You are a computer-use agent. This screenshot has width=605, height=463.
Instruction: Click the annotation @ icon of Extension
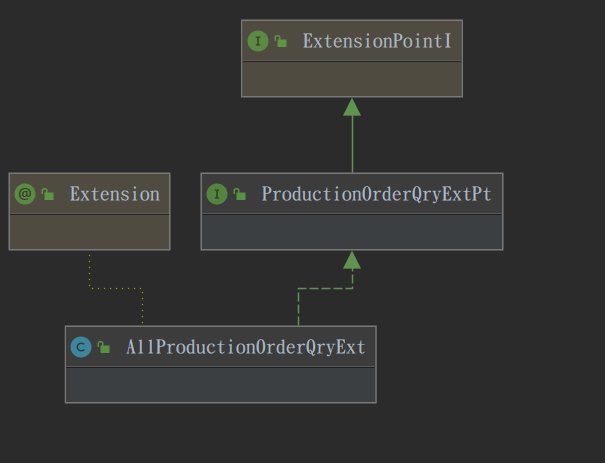(25, 194)
